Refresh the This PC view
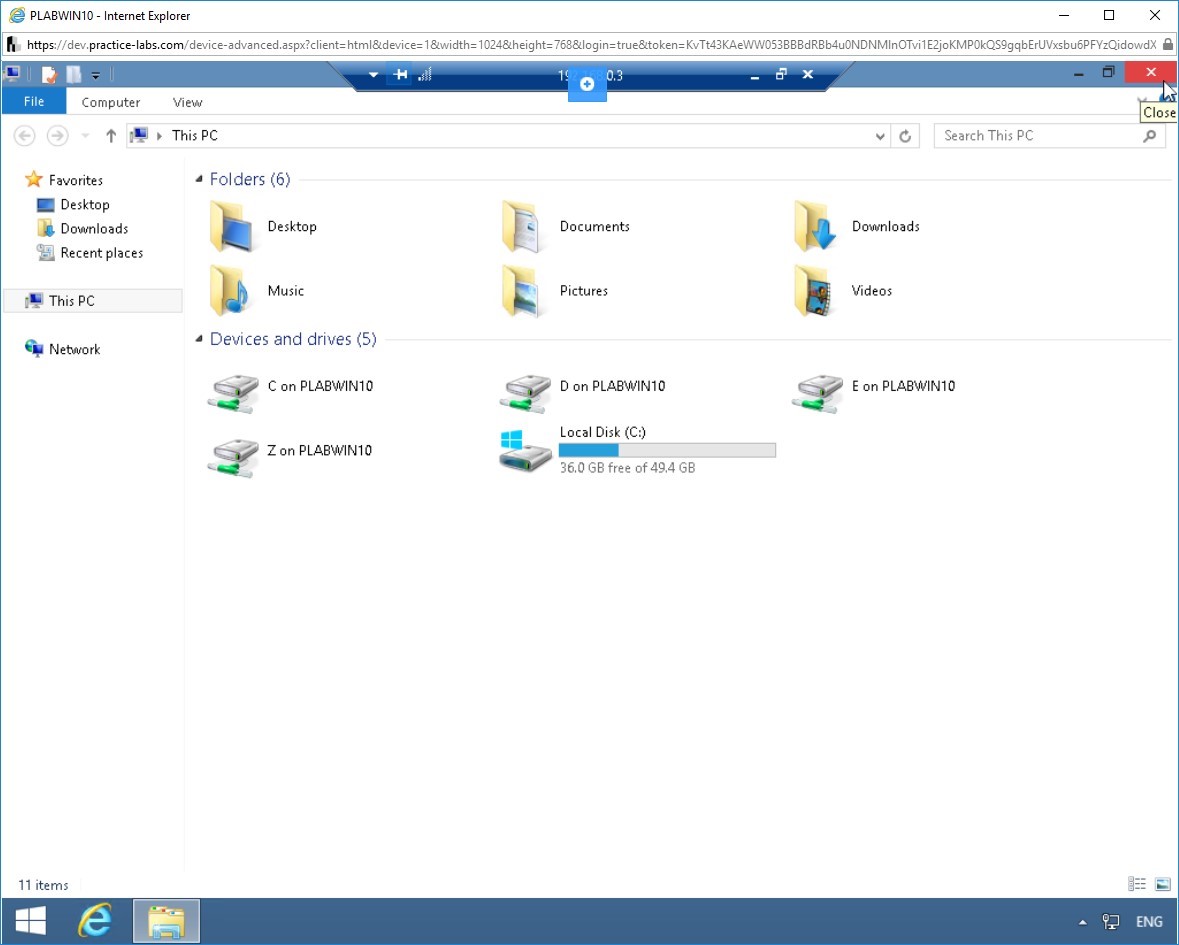1179x945 pixels. click(905, 136)
